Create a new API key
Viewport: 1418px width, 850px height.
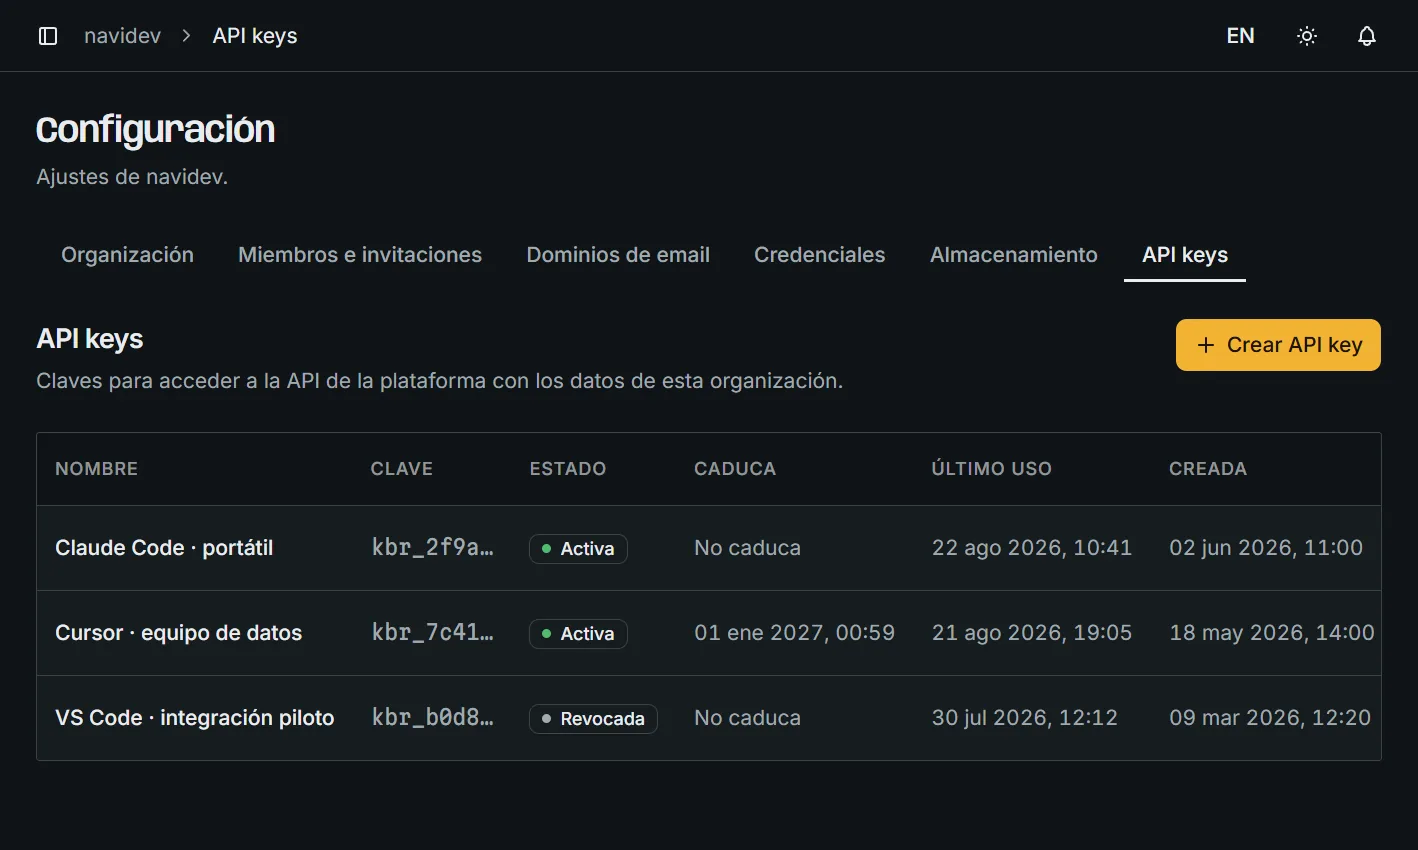coord(1278,345)
